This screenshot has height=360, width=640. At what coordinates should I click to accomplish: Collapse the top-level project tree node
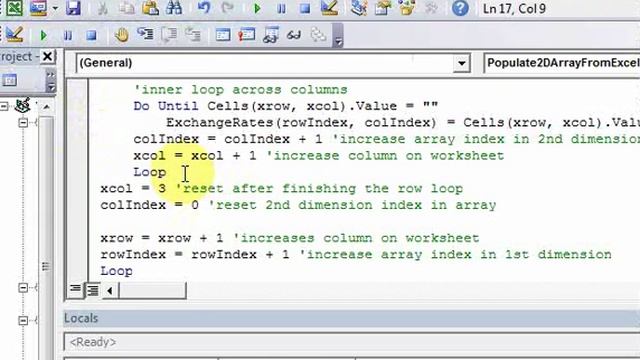[4, 107]
